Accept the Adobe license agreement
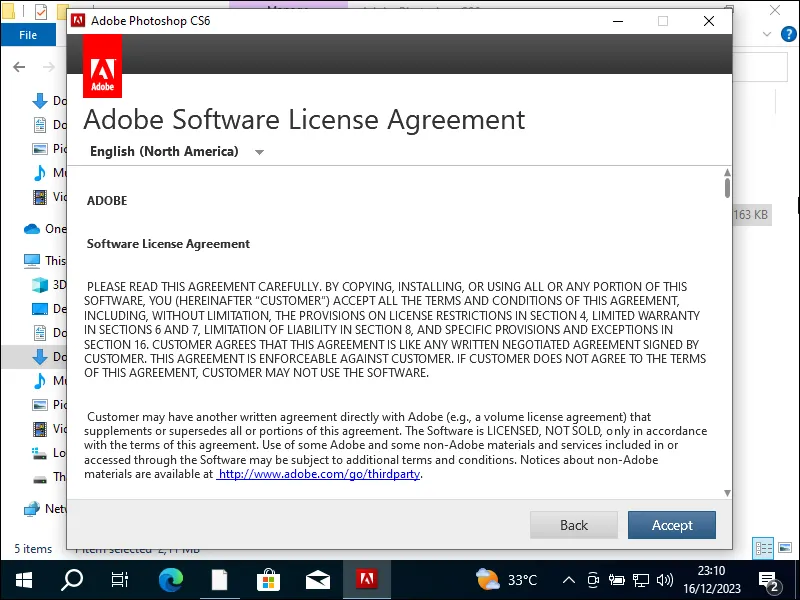The height and width of the screenshot is (600, 800). (672, 525)
